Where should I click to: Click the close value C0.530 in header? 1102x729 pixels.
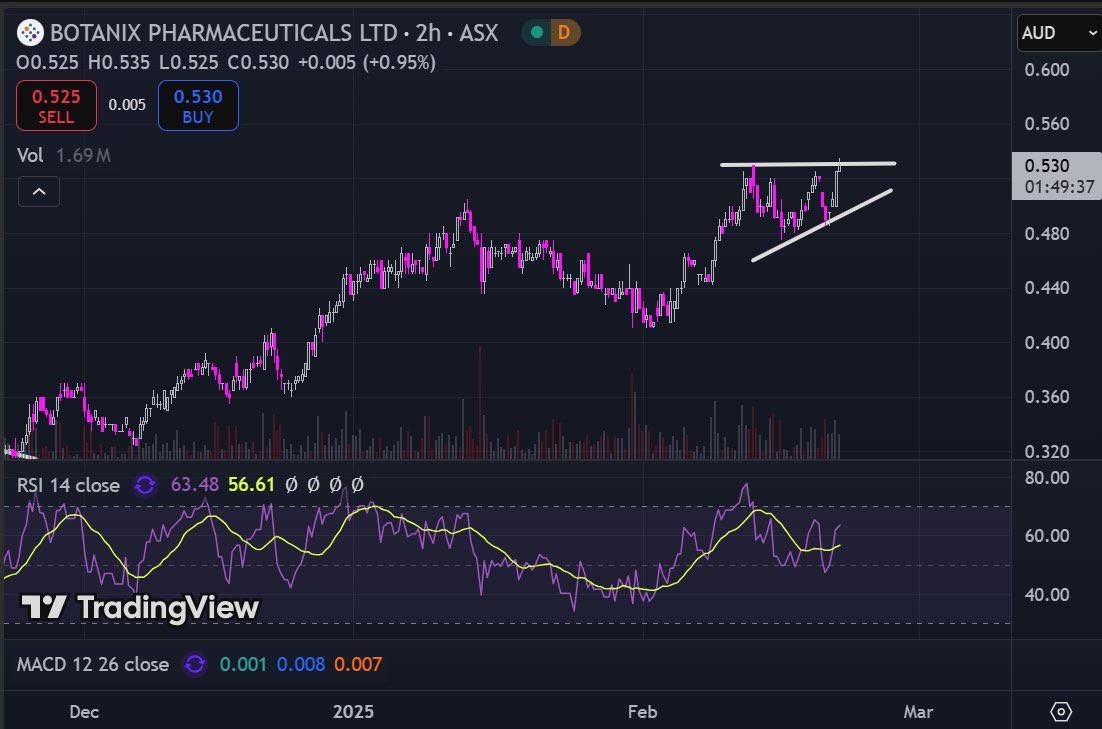pos(258,63)
